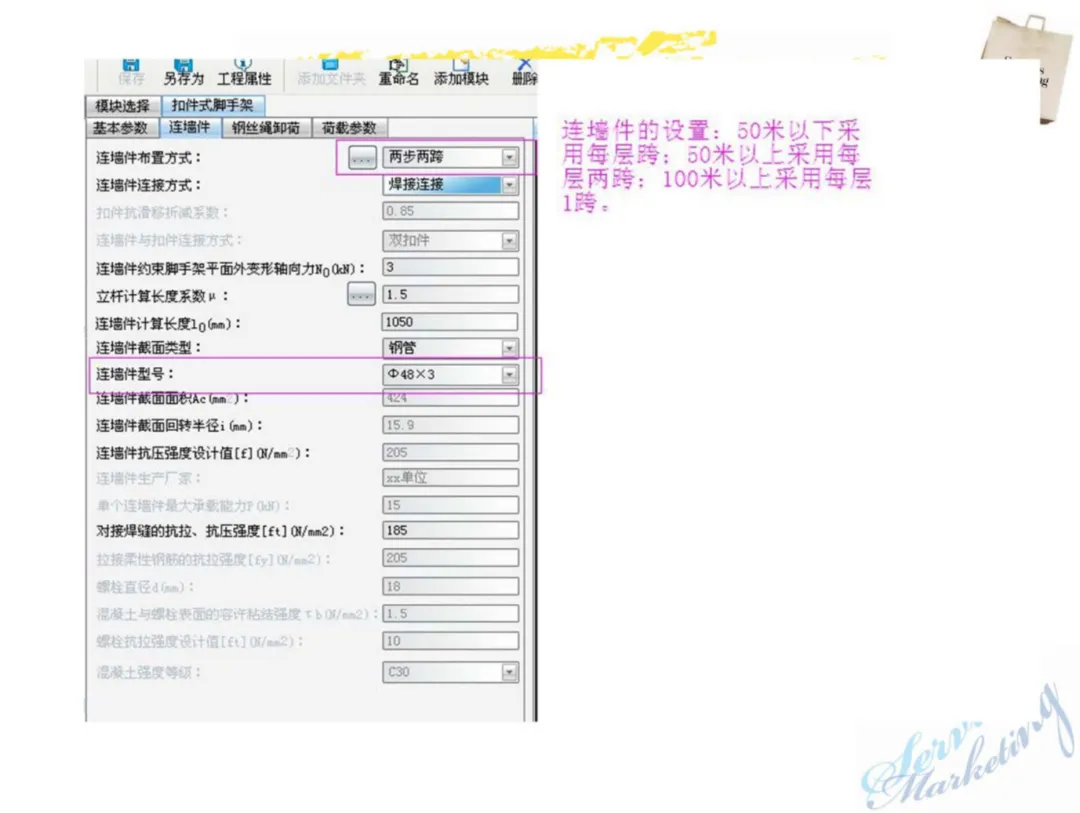Click the 回转半径 field showing 15.9

450,425
